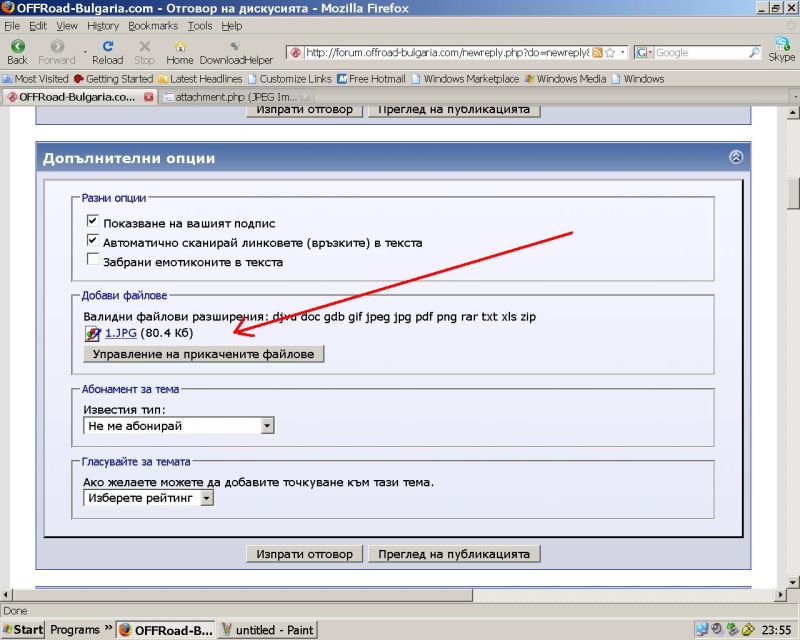Click the Forward navigation icon
Screen dimensions: 800x640
tap(57, 46)
